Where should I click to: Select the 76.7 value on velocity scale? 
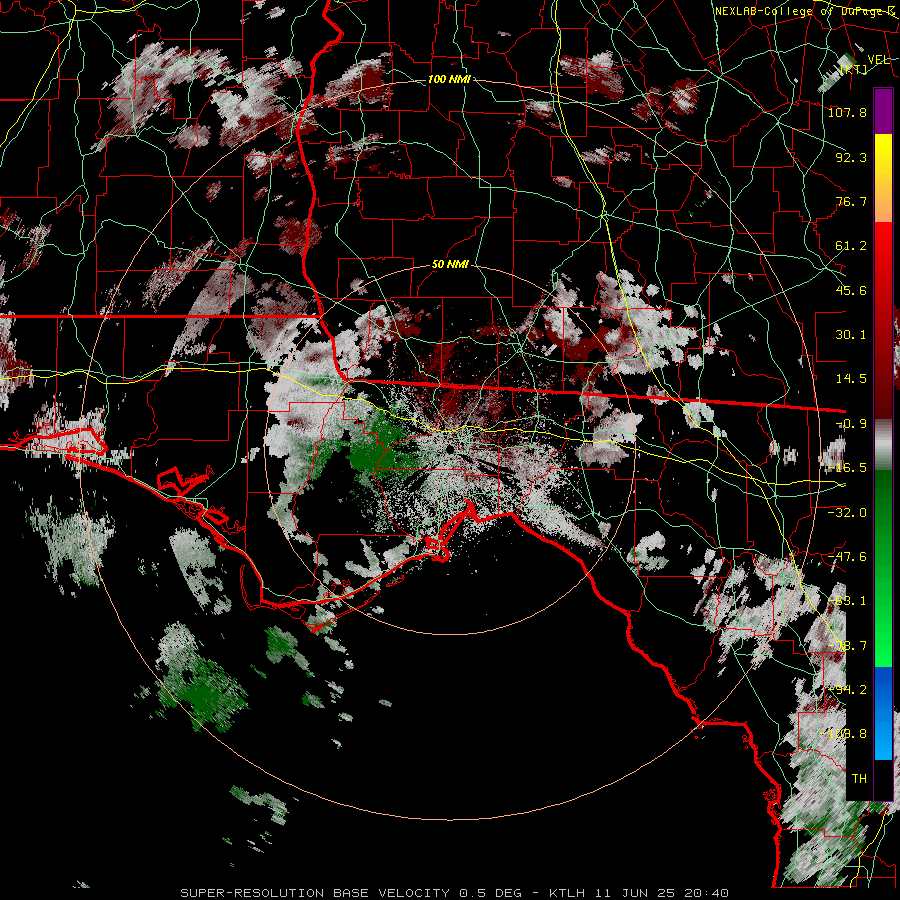(851, 201)
